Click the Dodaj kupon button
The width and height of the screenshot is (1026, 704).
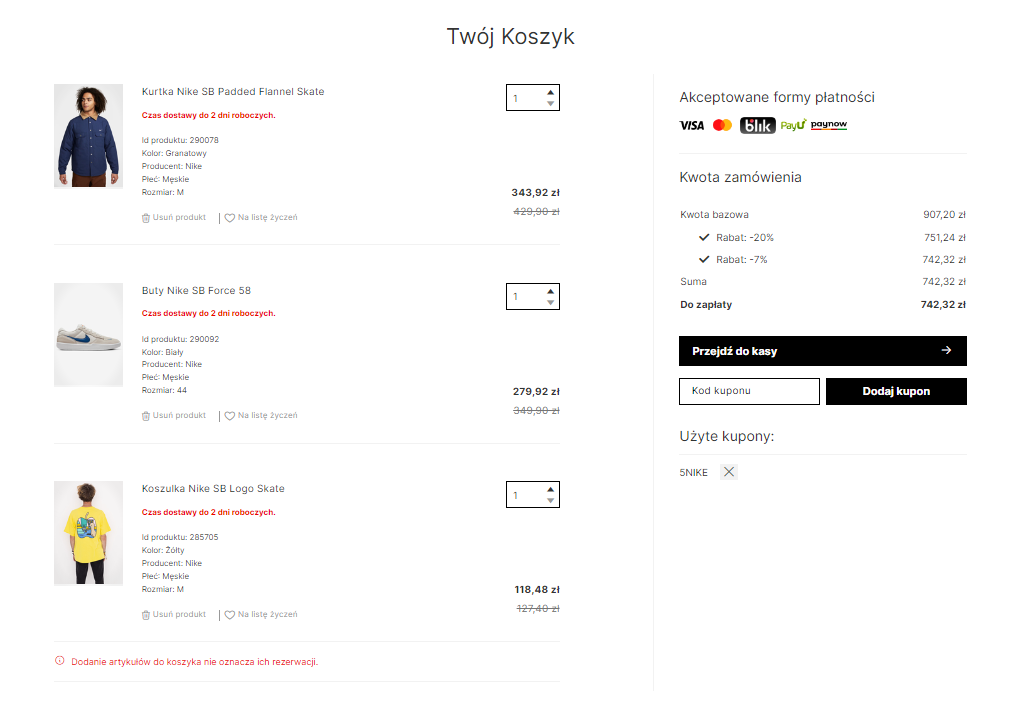tap(896, 391)
